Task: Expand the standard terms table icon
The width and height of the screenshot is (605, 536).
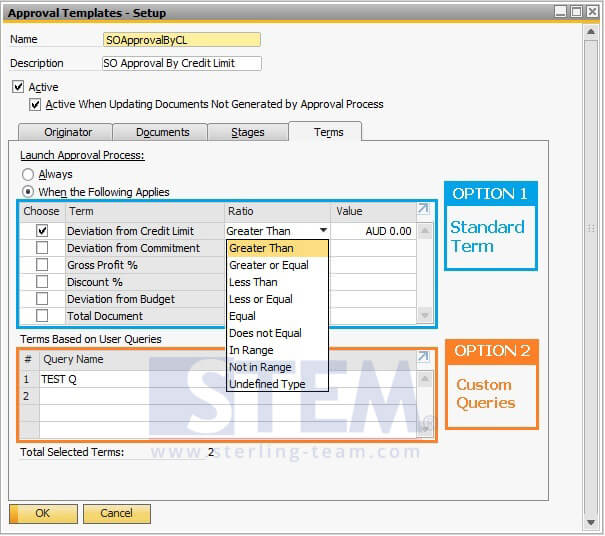Action: click(x=423, y=209)
